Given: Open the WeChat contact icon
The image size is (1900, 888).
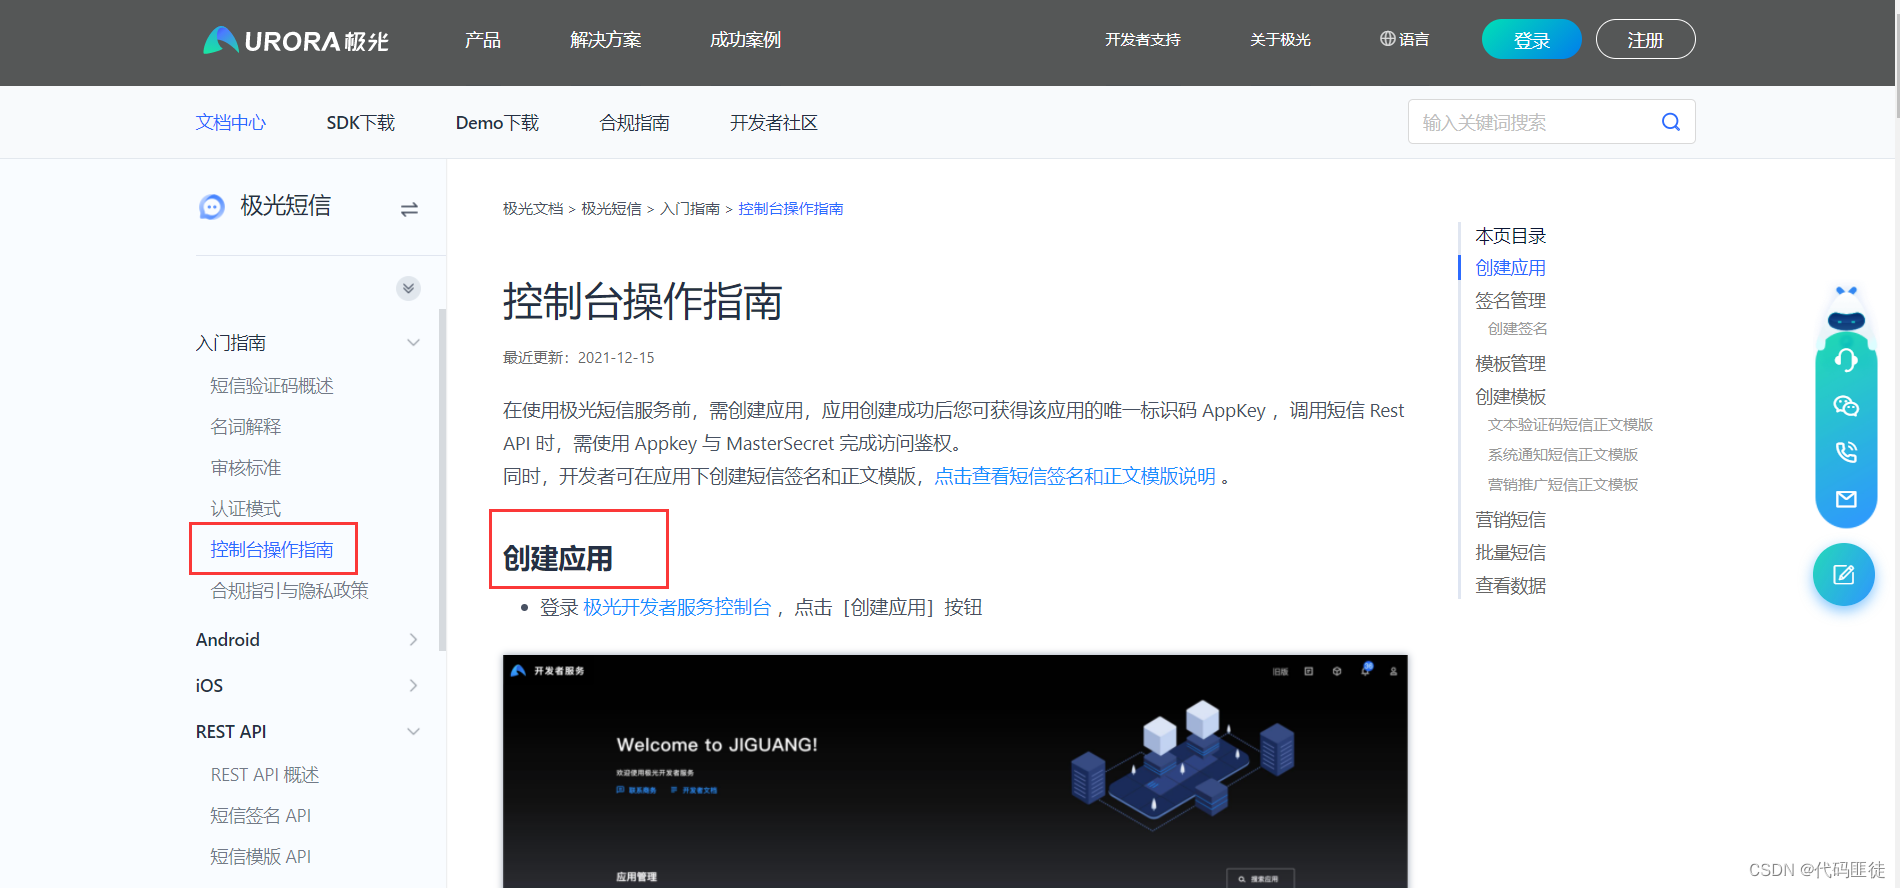Looking at the screenshot, I should (x=1846, y=406).
